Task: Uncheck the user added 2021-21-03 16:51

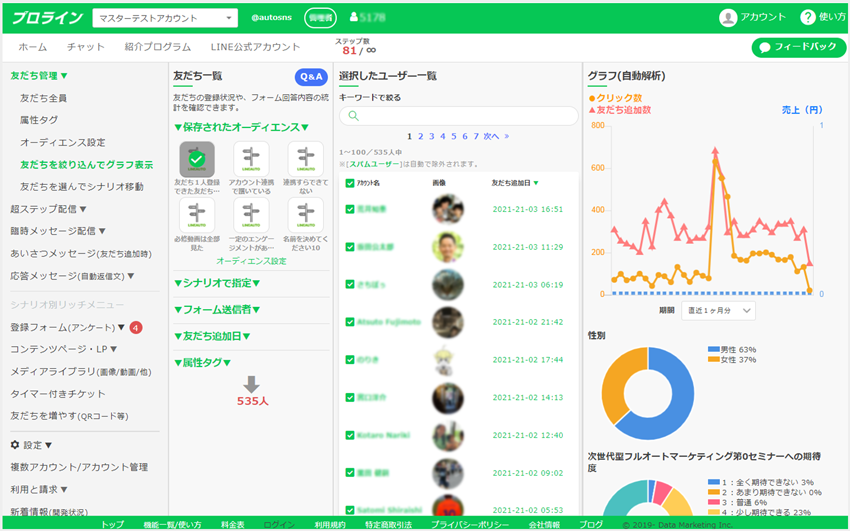Action: pyautogui.click(x=349, y=210)
